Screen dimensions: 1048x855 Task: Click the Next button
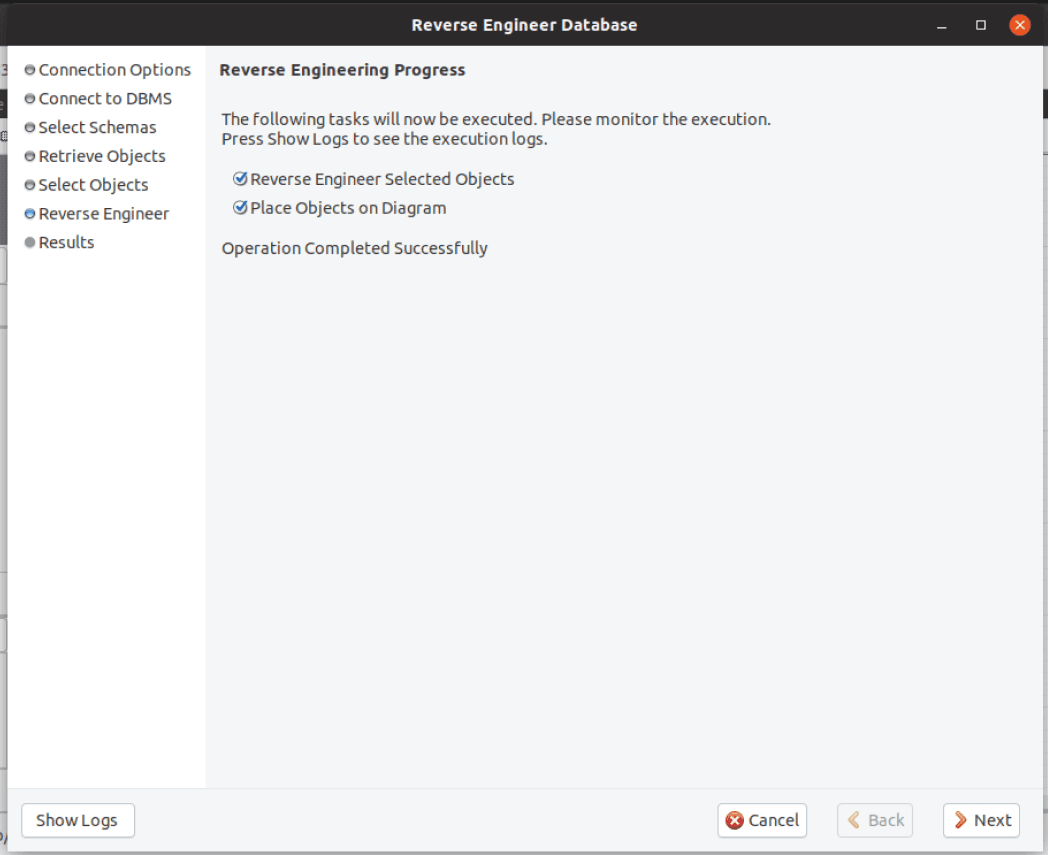point(981,820)
